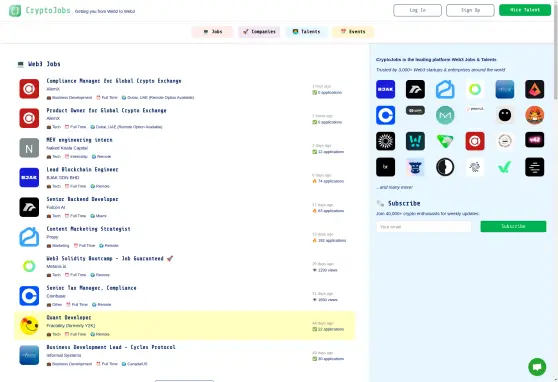Viewport: 558px width, 382px height.
Task: Click the Sign Up button
Action: point(470,10)
